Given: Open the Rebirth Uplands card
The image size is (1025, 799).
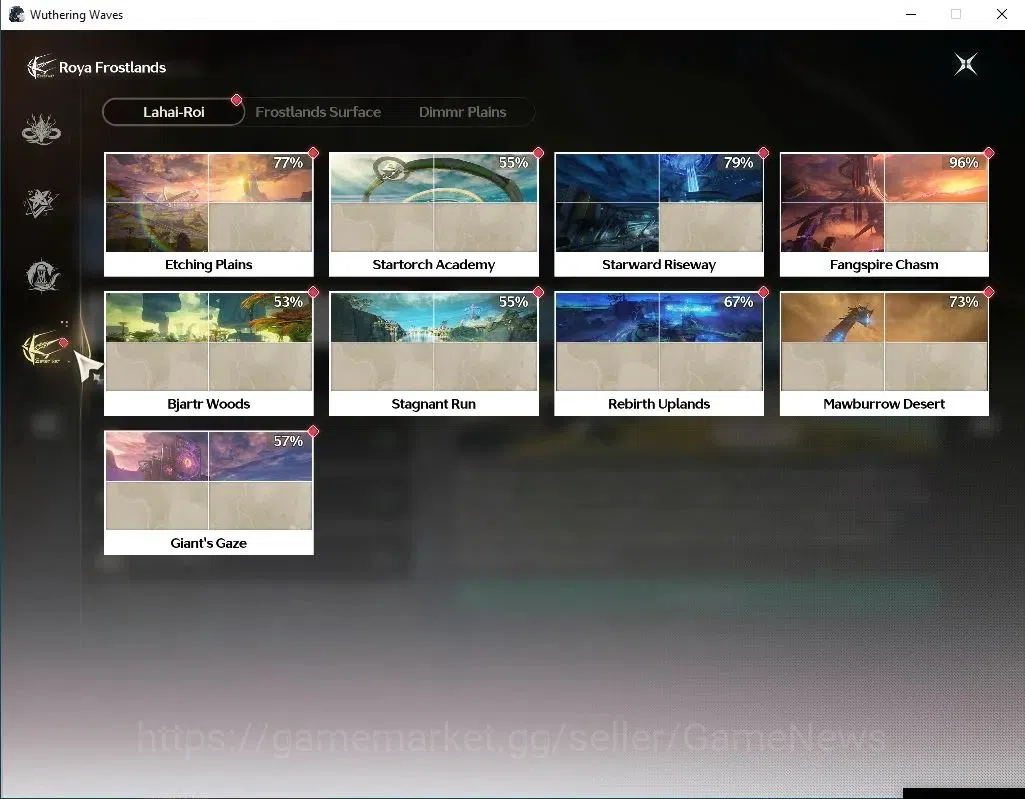Looking at the screenshot, I should tap(659, 354).
